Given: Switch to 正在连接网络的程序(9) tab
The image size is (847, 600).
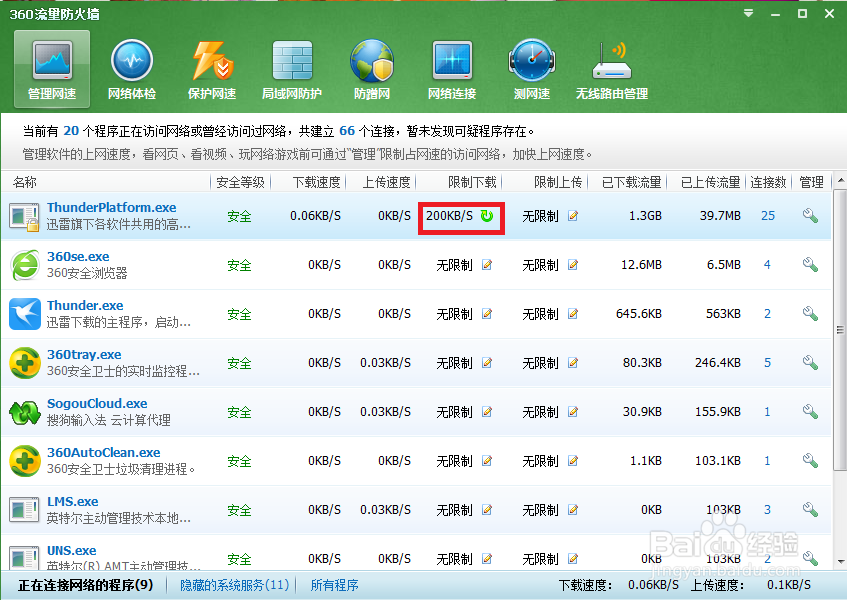Looking at the screenshot, I should [x=85, y=585].
